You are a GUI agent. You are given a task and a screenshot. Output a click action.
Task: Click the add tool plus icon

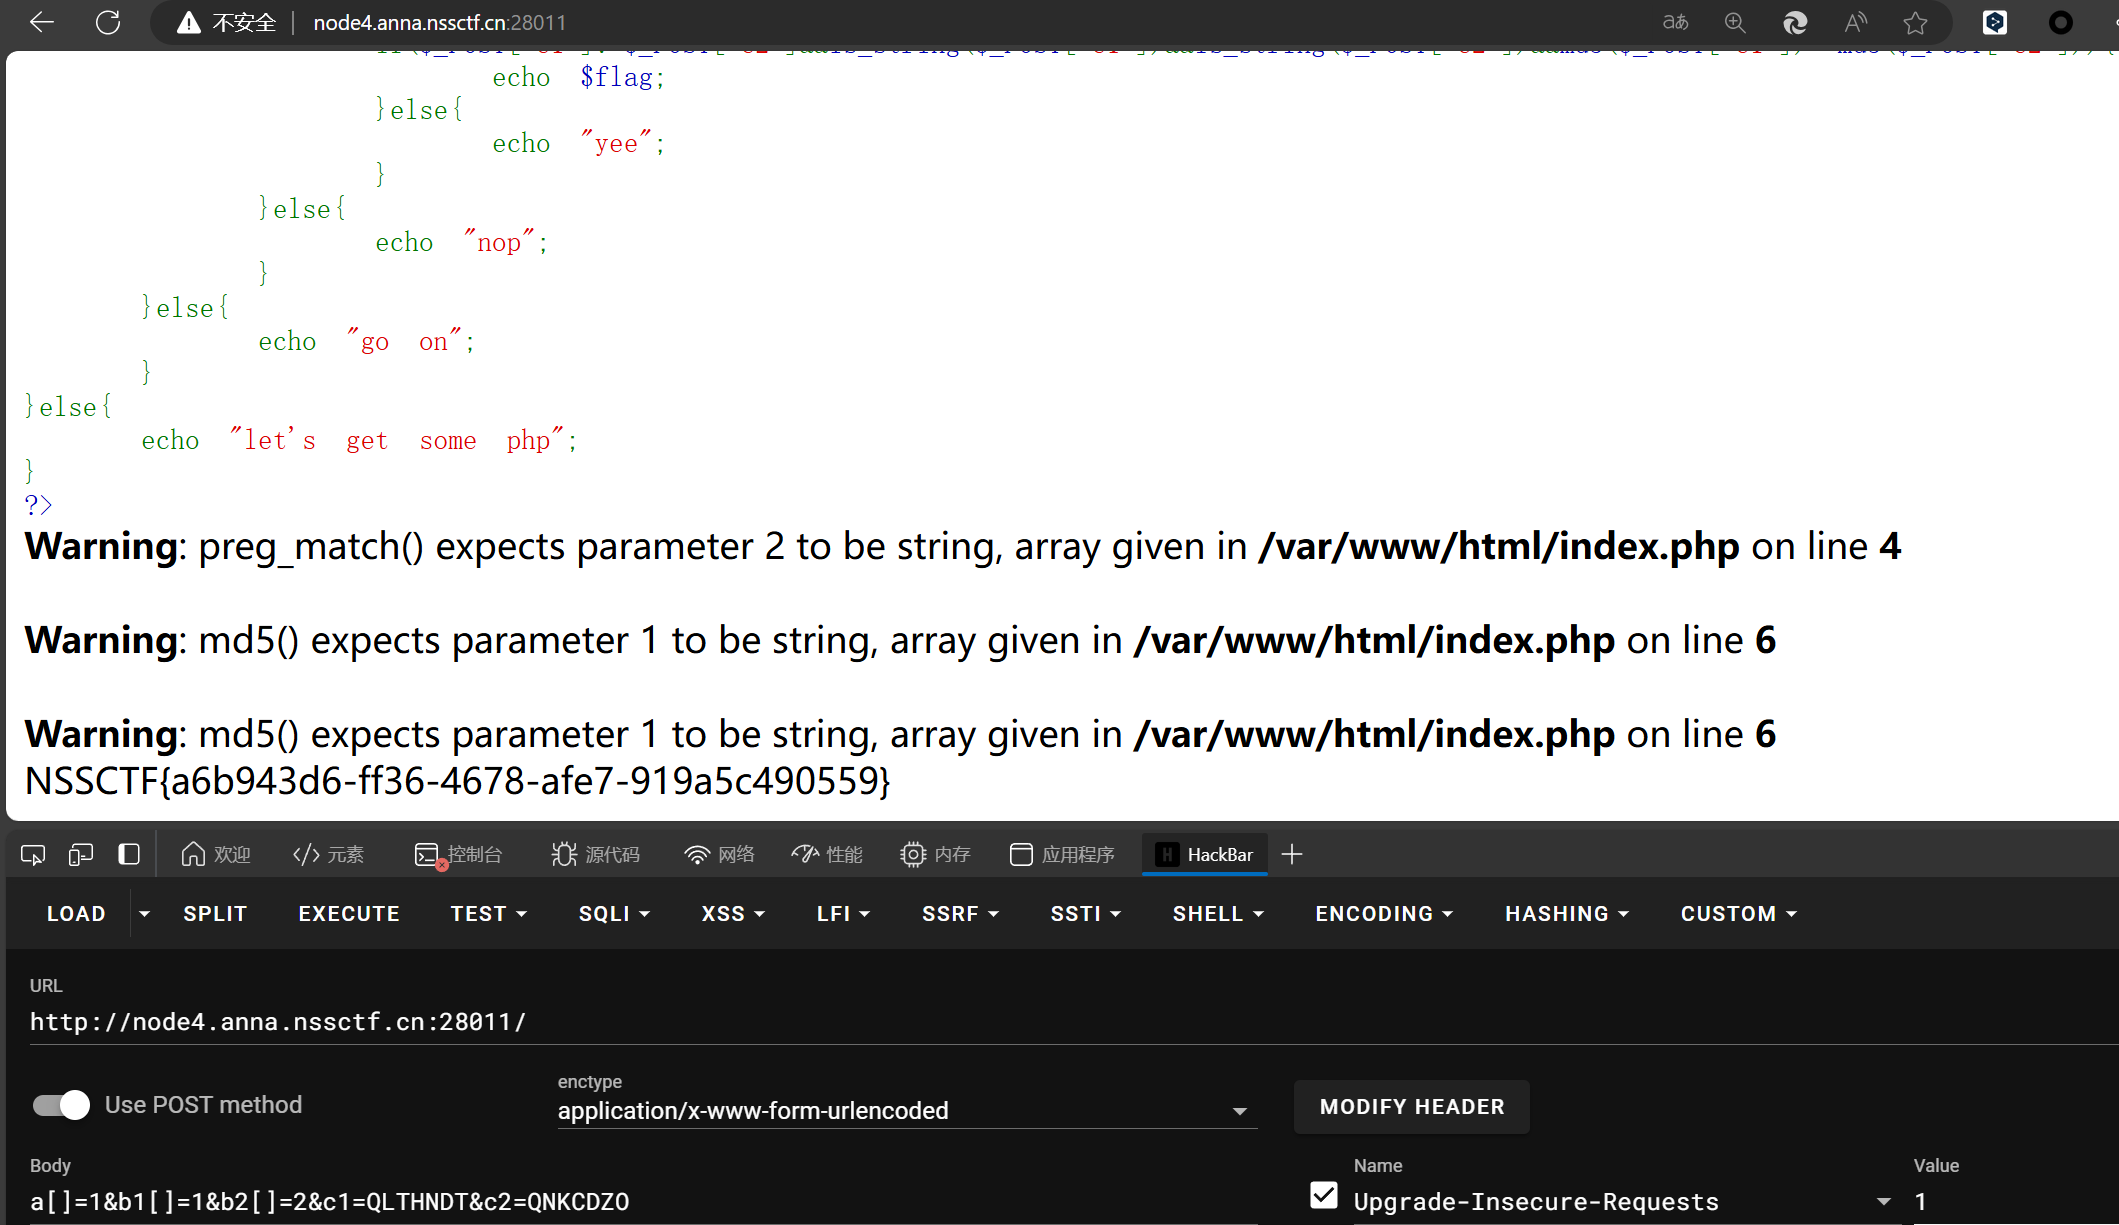[1292, 854]
